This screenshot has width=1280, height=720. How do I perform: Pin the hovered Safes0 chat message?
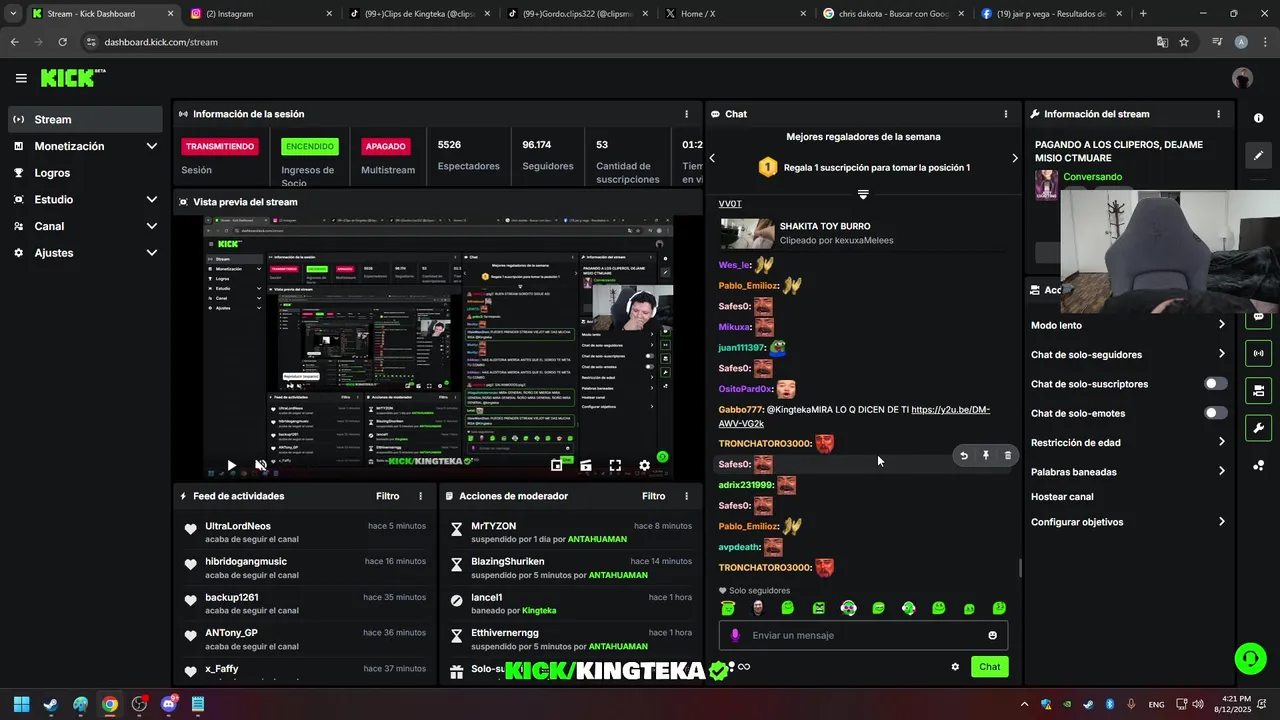(x=986, y=455)
